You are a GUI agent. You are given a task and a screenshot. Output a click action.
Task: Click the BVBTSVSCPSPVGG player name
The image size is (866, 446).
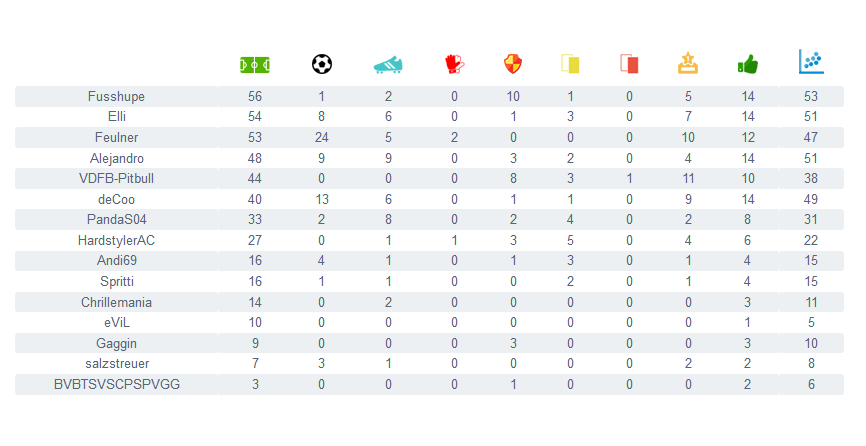point(116,384)
